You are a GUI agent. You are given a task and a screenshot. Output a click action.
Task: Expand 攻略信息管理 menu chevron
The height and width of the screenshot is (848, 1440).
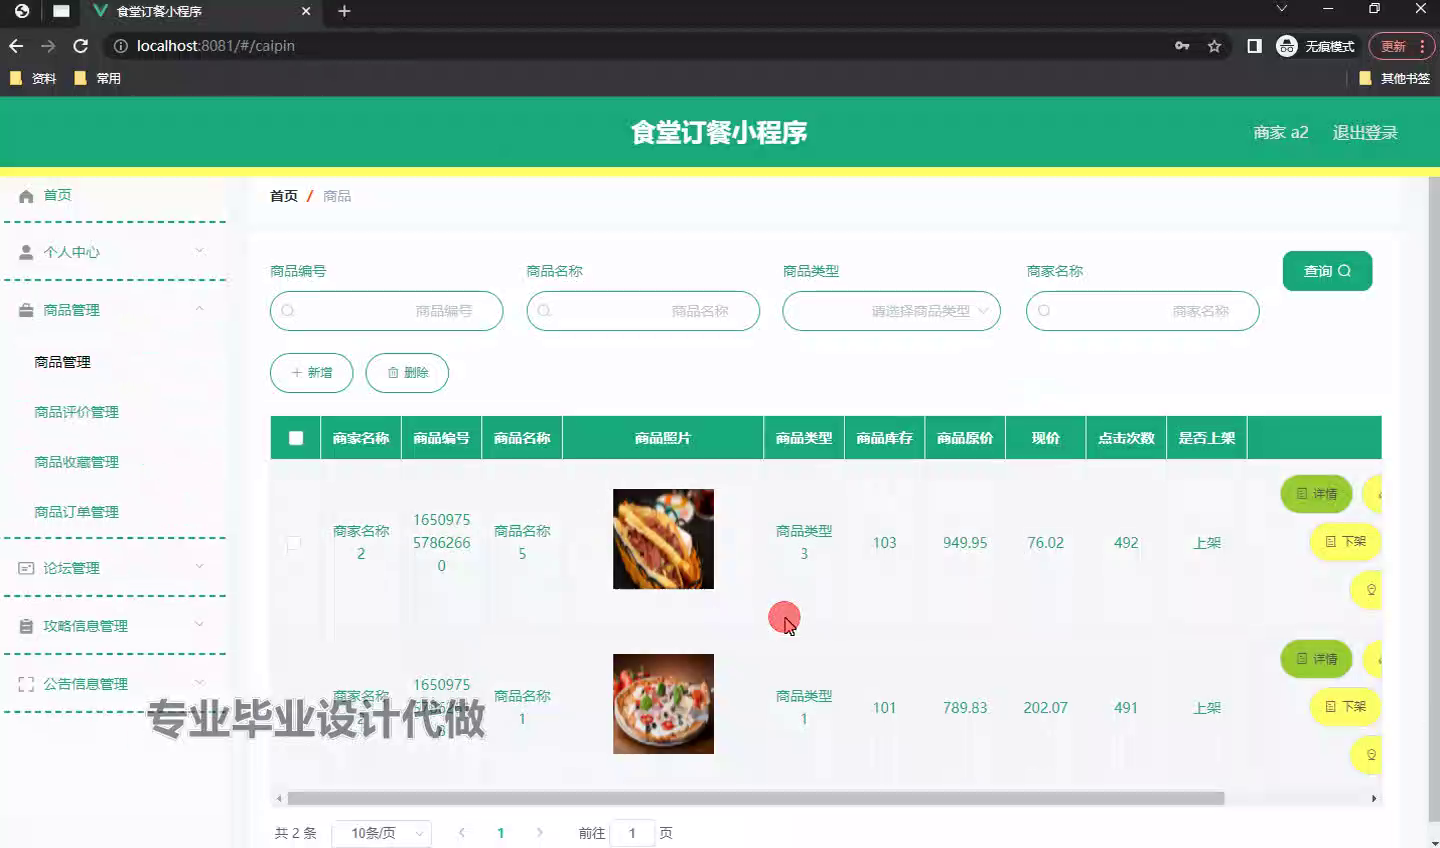[x=199, y=625]
